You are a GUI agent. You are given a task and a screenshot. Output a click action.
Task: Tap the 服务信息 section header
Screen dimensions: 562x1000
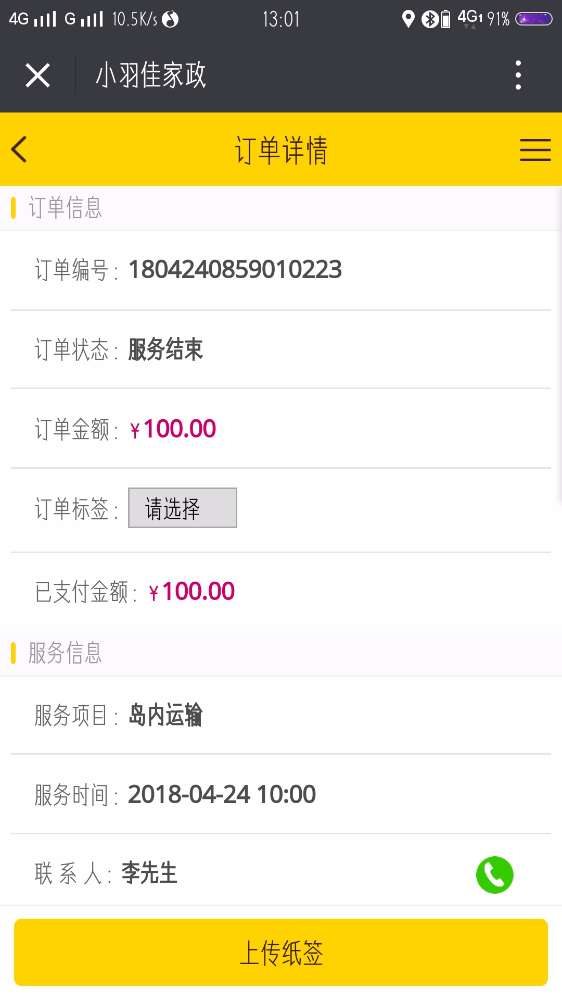281,653
